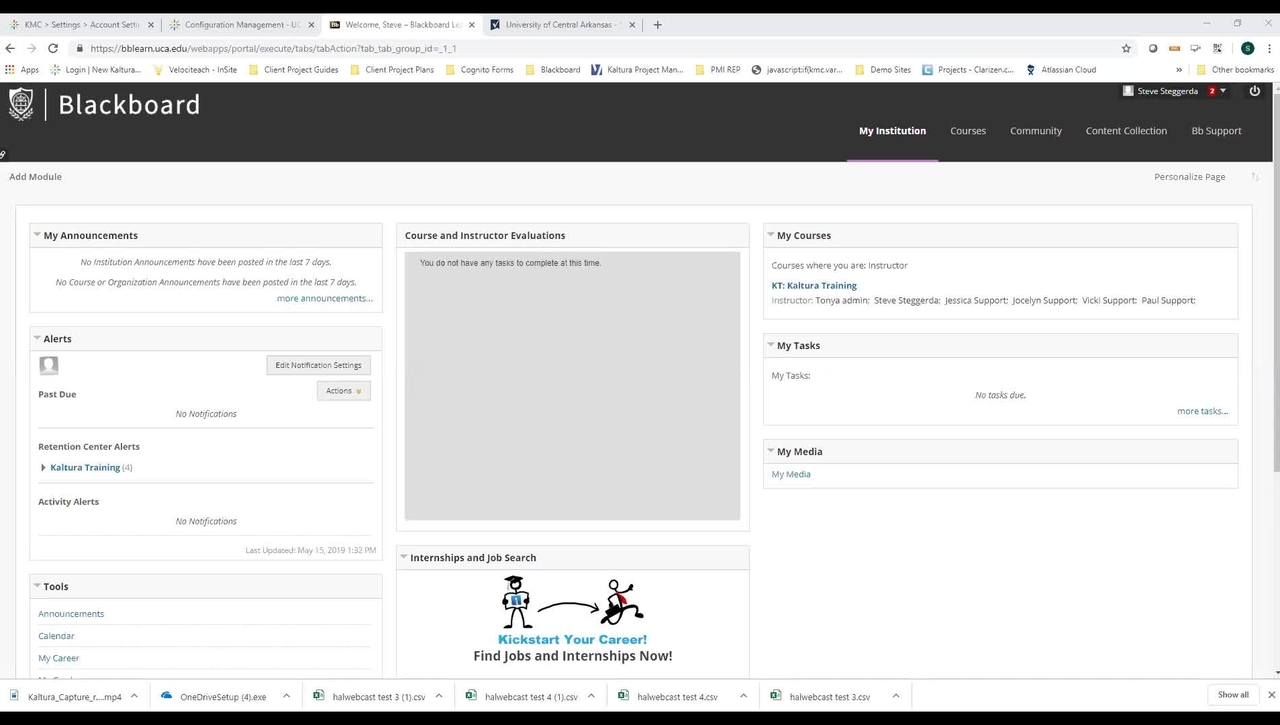This screenshot has height=725, width=1280.
Task: Open the My Career tool link
Action: pyautogui.click(x=59, y=658)
